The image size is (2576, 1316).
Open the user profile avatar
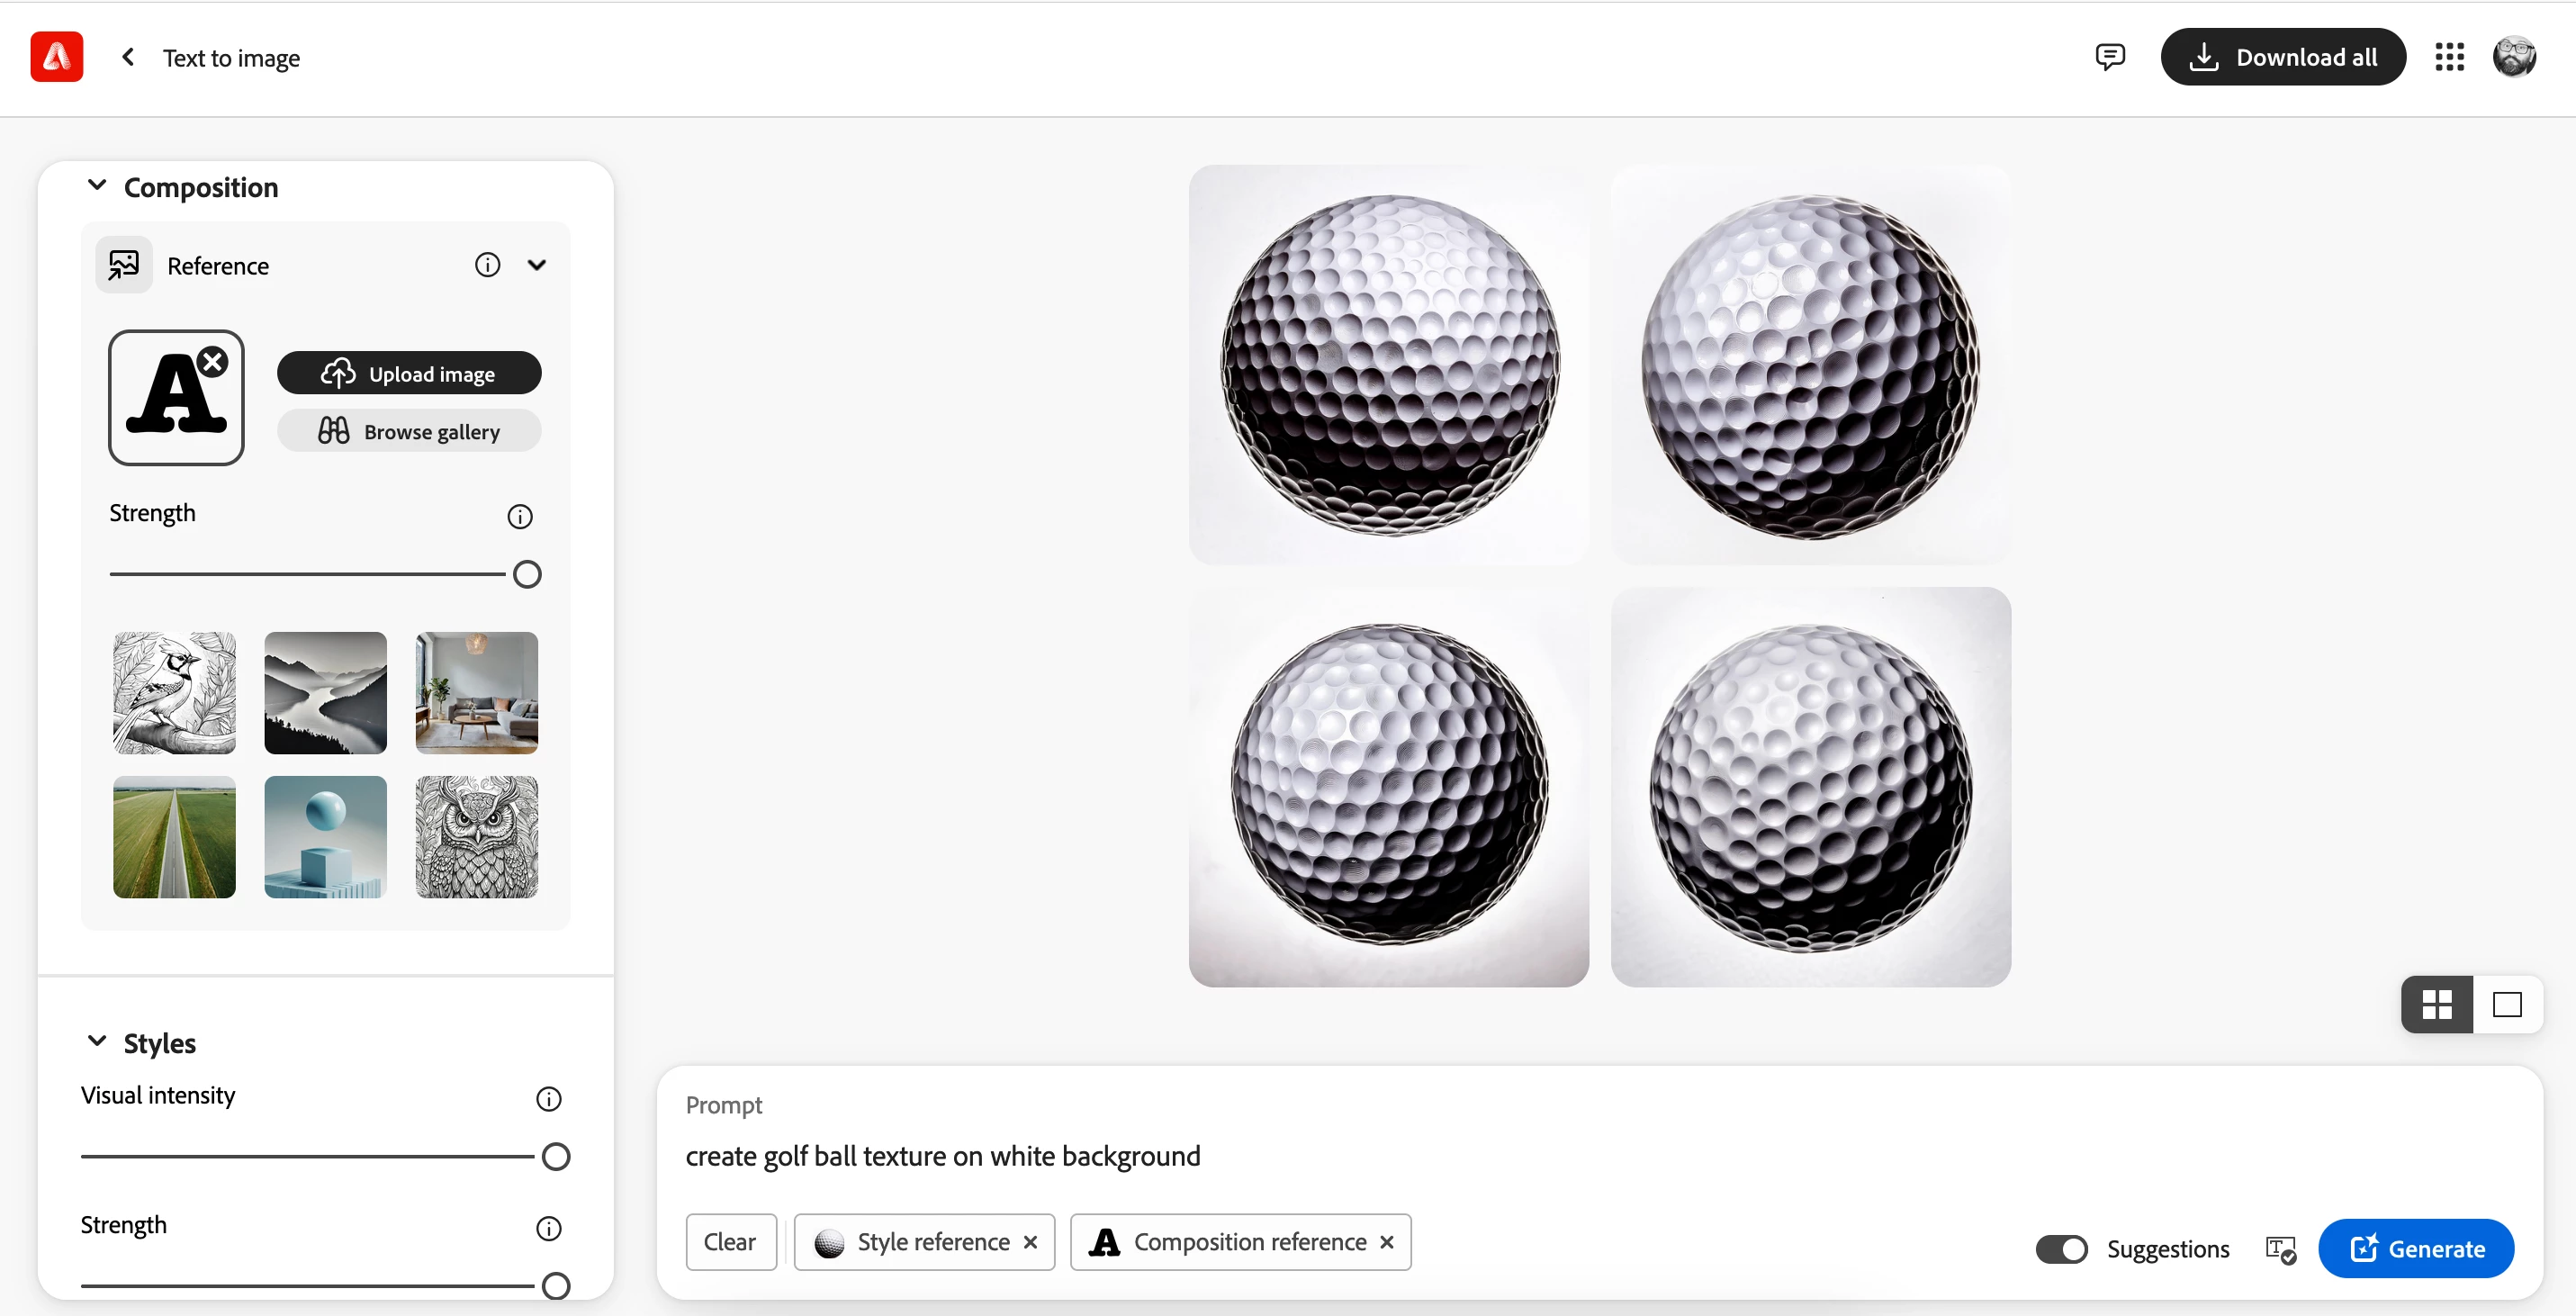[x=2514, y=57]
